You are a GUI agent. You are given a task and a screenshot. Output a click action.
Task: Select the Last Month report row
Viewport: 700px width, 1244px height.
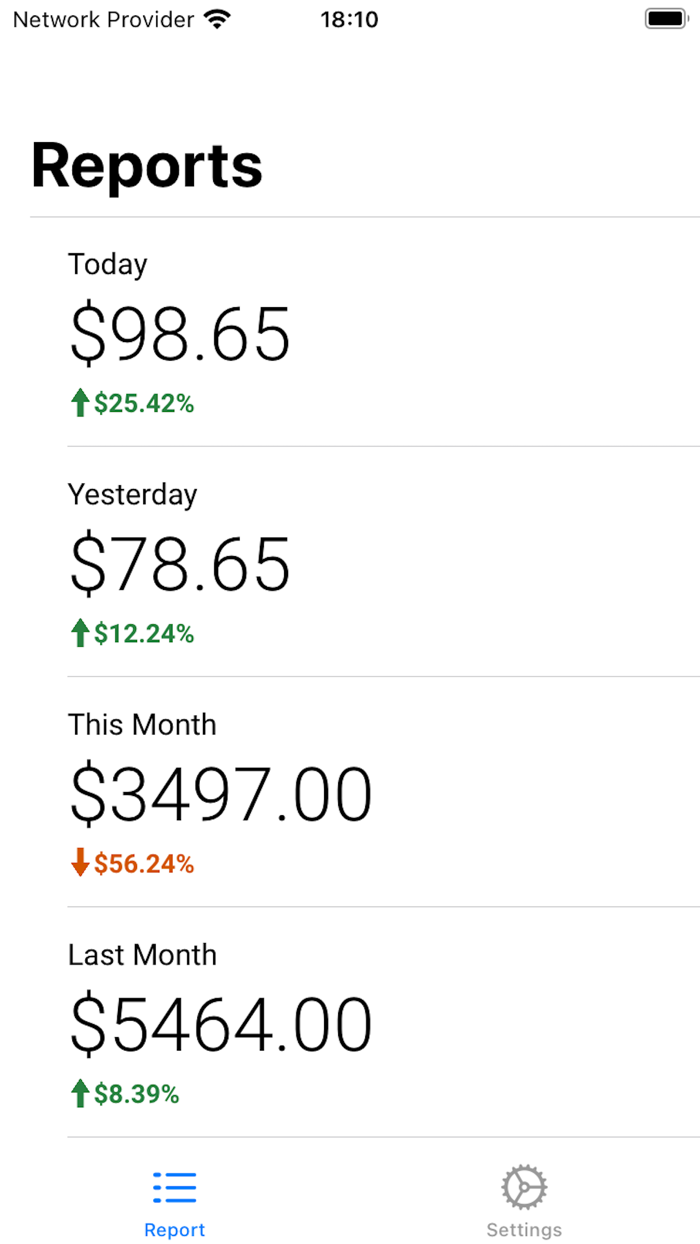[350, 1020]
